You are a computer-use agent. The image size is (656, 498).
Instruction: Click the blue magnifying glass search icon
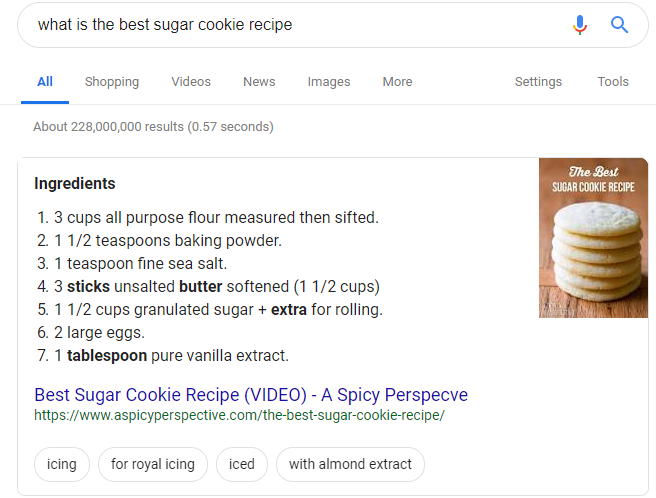pos(619,25)
